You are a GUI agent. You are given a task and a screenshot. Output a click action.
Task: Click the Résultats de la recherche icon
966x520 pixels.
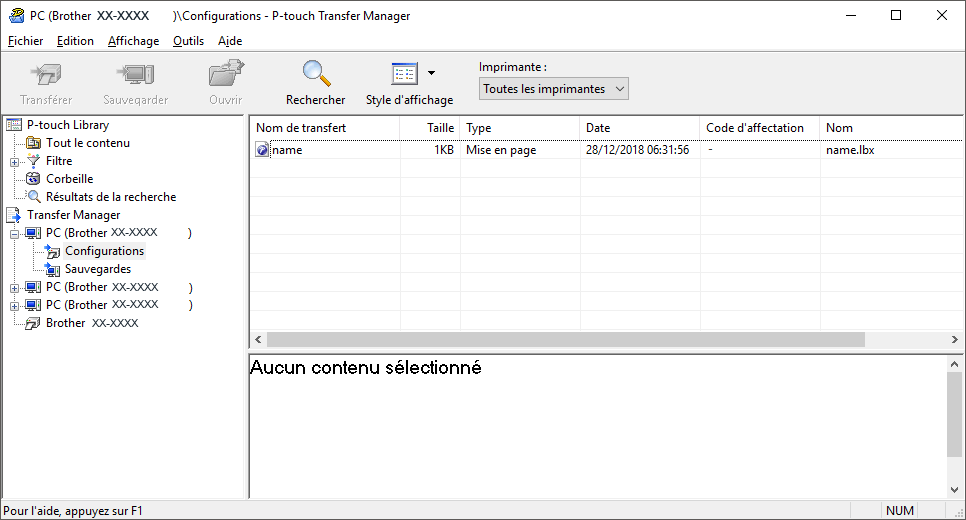34,197
